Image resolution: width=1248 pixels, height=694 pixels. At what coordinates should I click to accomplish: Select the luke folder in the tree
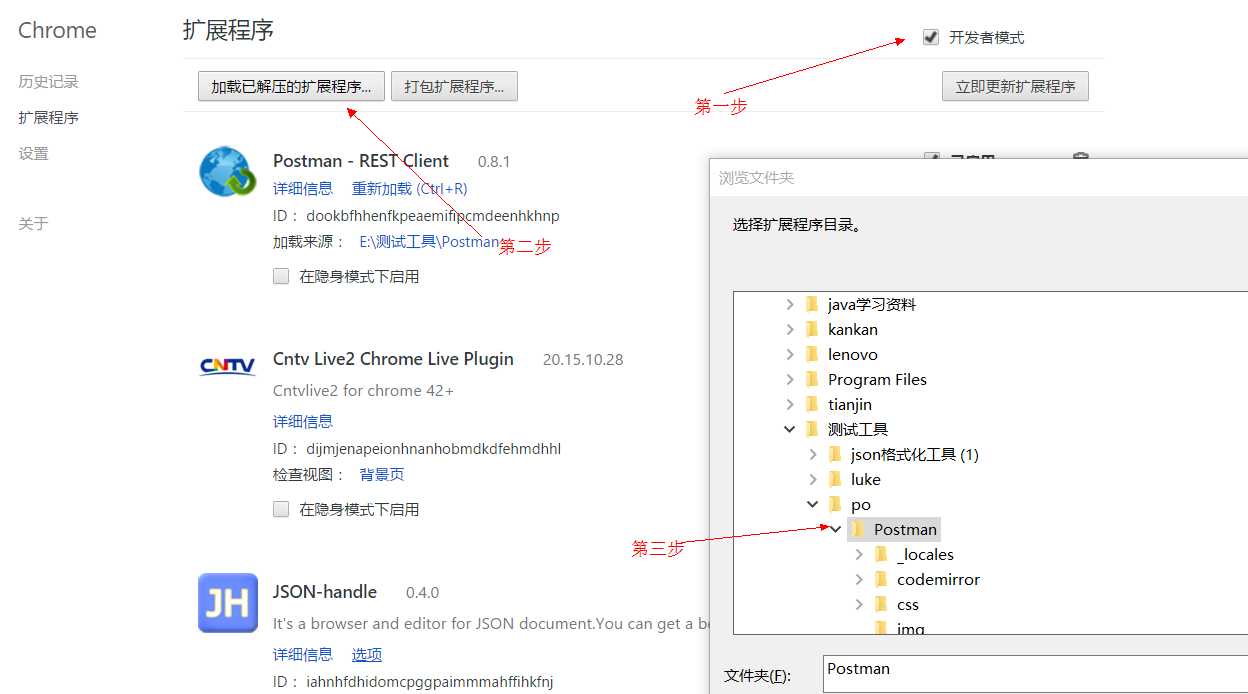point(866,479)
